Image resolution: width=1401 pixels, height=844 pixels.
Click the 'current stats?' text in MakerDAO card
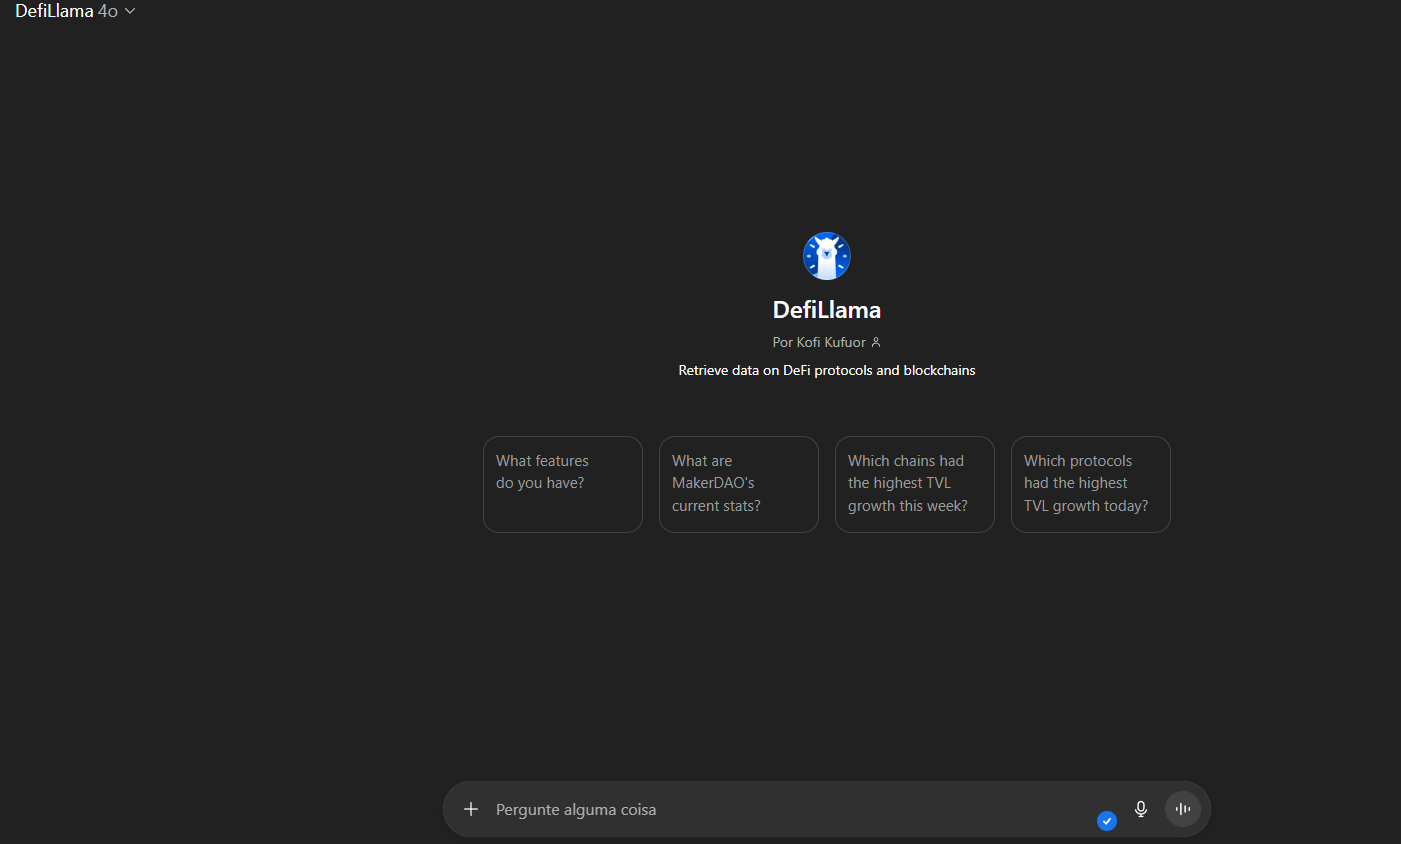click(716, 506)
